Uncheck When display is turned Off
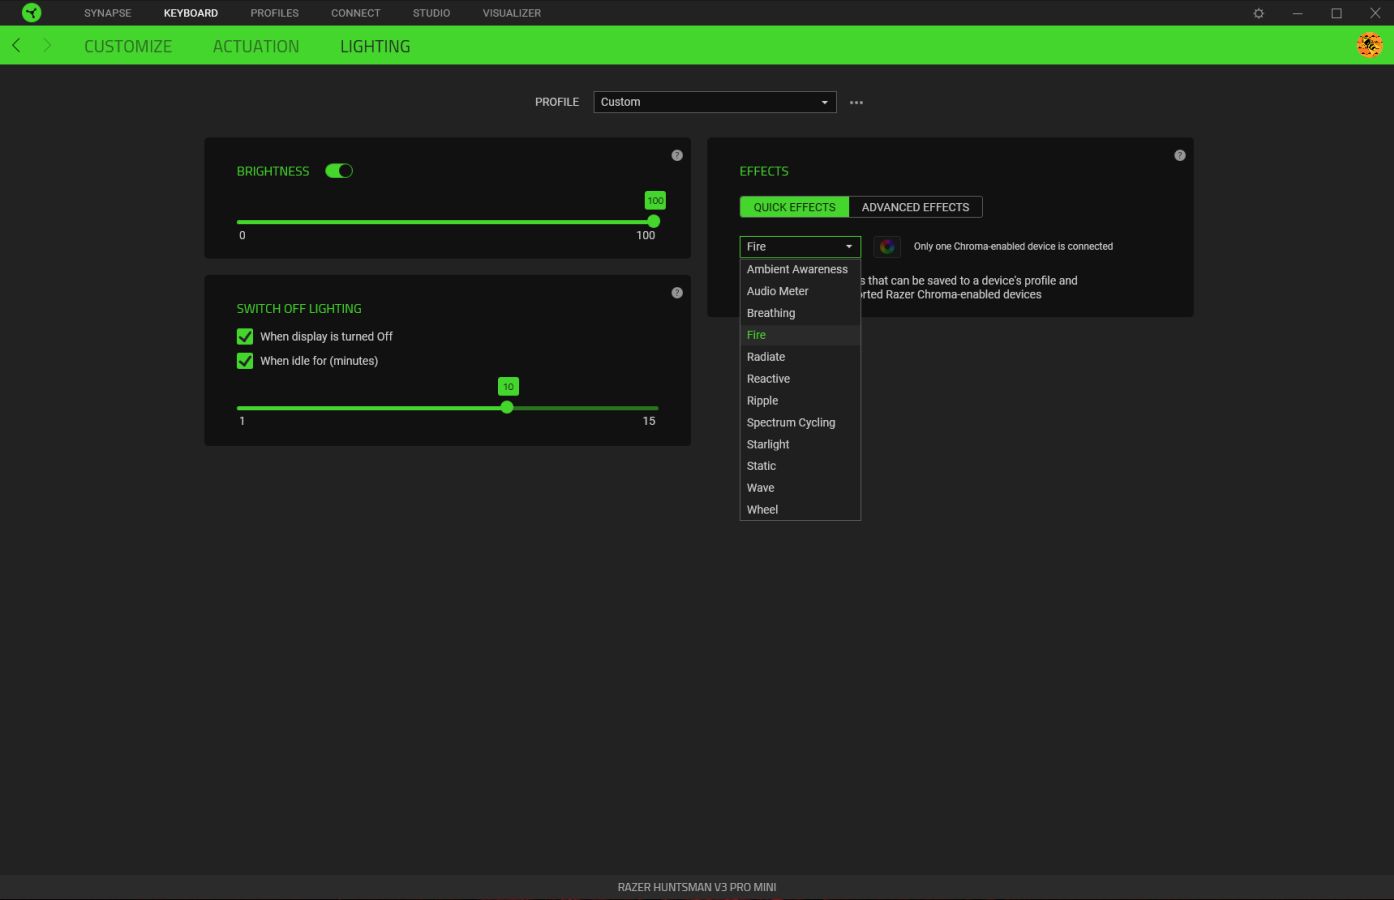This screenshot has width=1394, height=900. point(245,336)
